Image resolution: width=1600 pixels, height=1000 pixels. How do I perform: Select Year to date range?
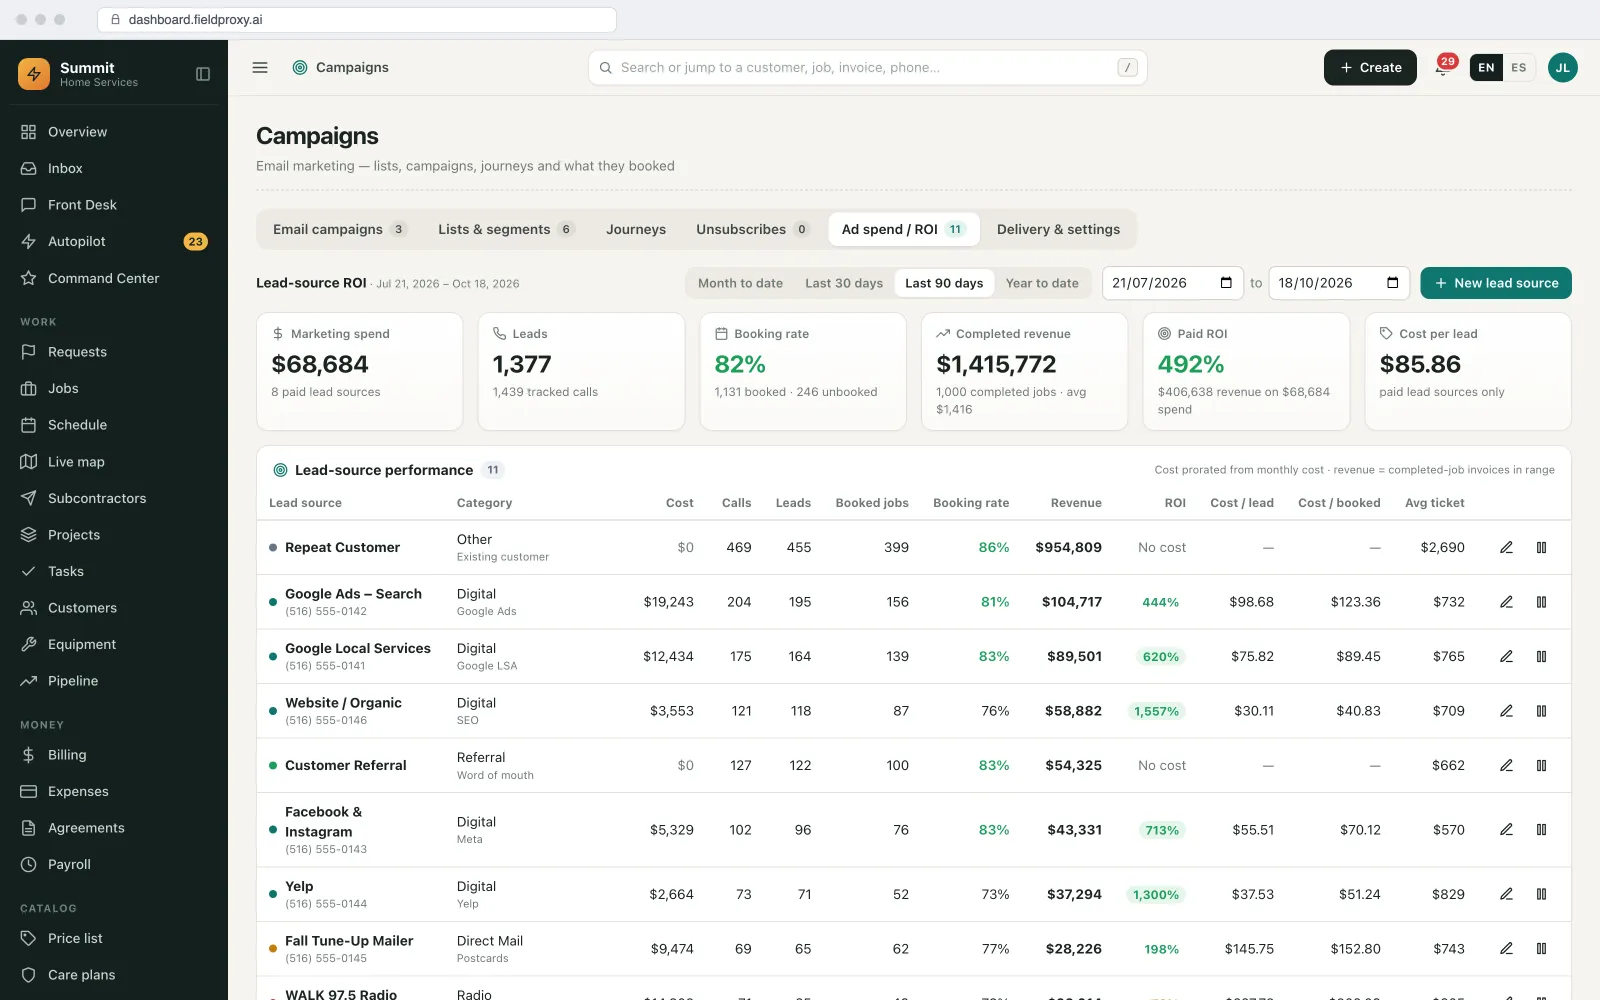pyautogui.click(x=1042, y=284)
